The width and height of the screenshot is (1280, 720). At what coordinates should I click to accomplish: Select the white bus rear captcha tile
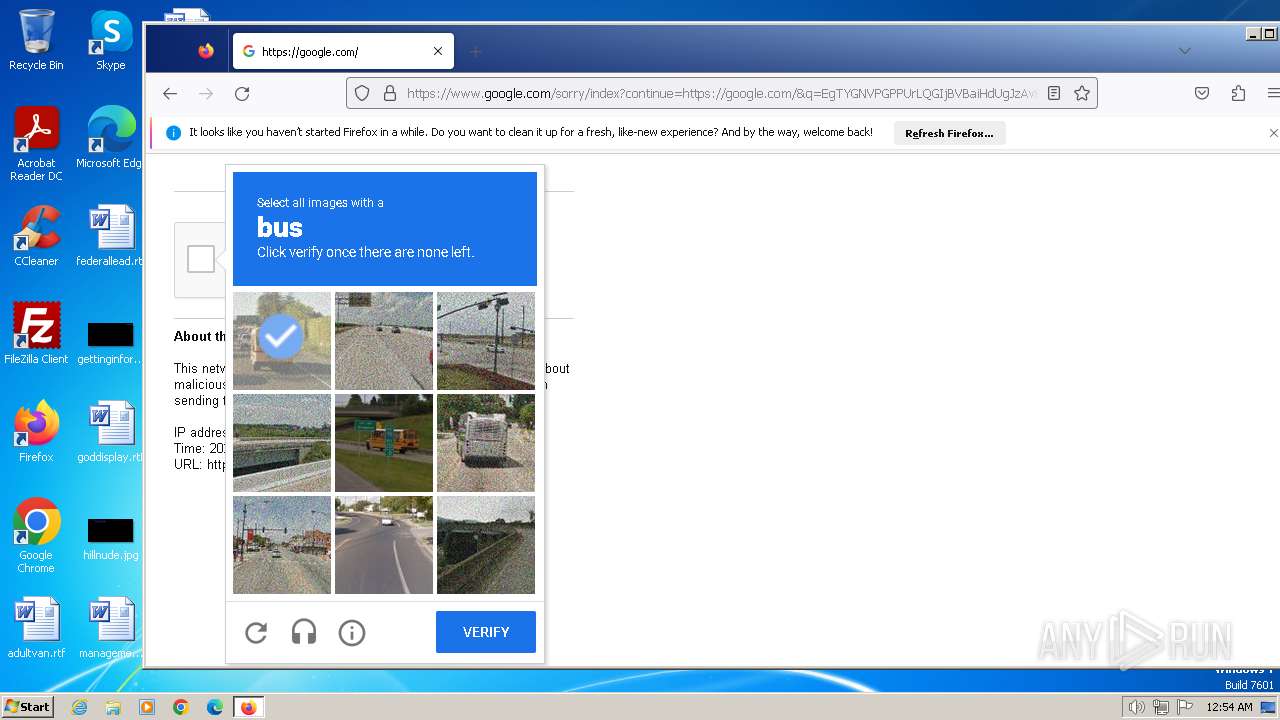click(x=486, y=442)
